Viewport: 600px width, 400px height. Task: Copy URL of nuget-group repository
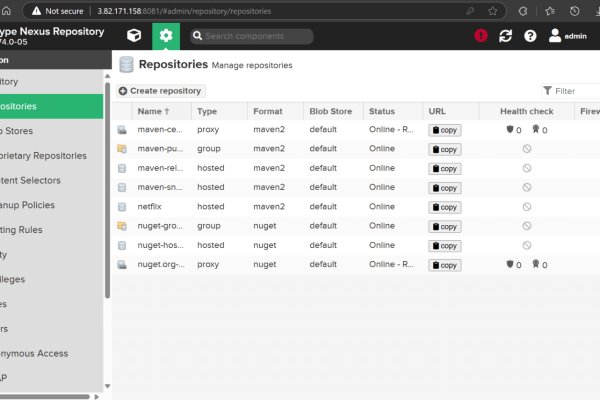[445, 227]
